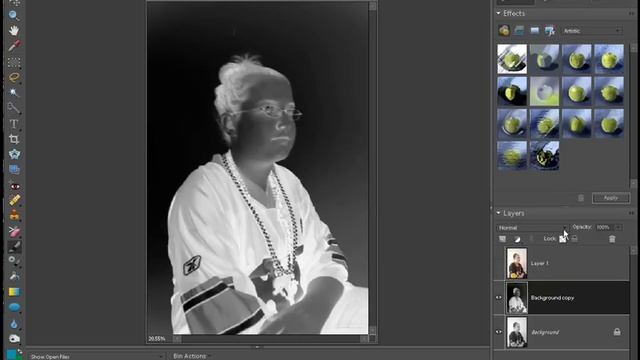Select the Red Eye Removal tool
This screenshot has width=640, height=360.
click(14, 186)
